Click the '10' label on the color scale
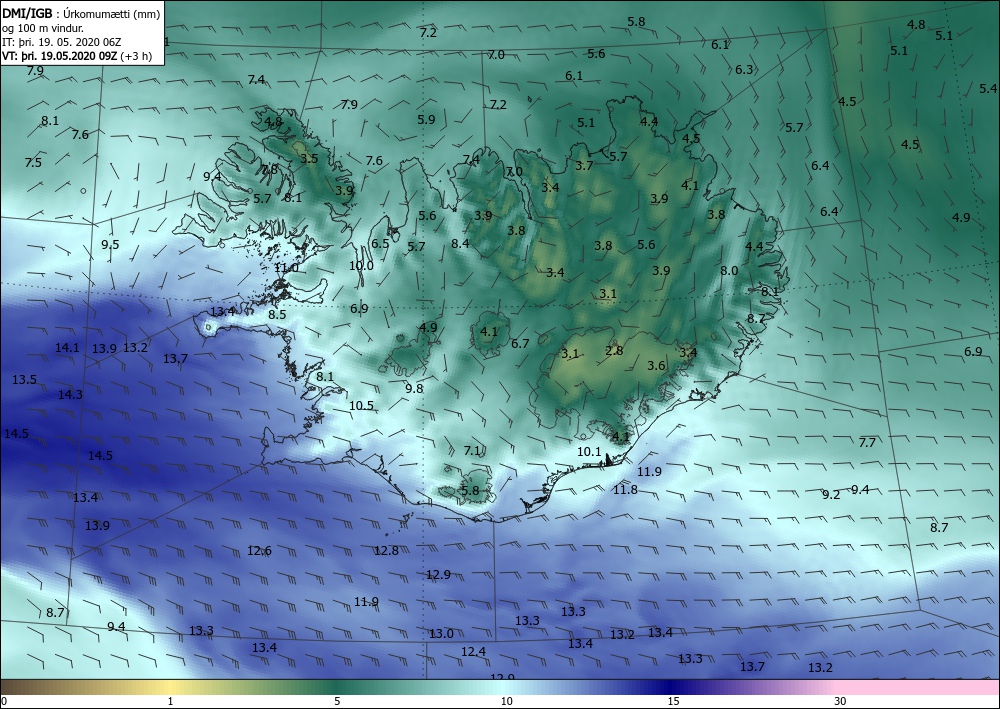The image size is (1000, 709). (x=506, y=701)
